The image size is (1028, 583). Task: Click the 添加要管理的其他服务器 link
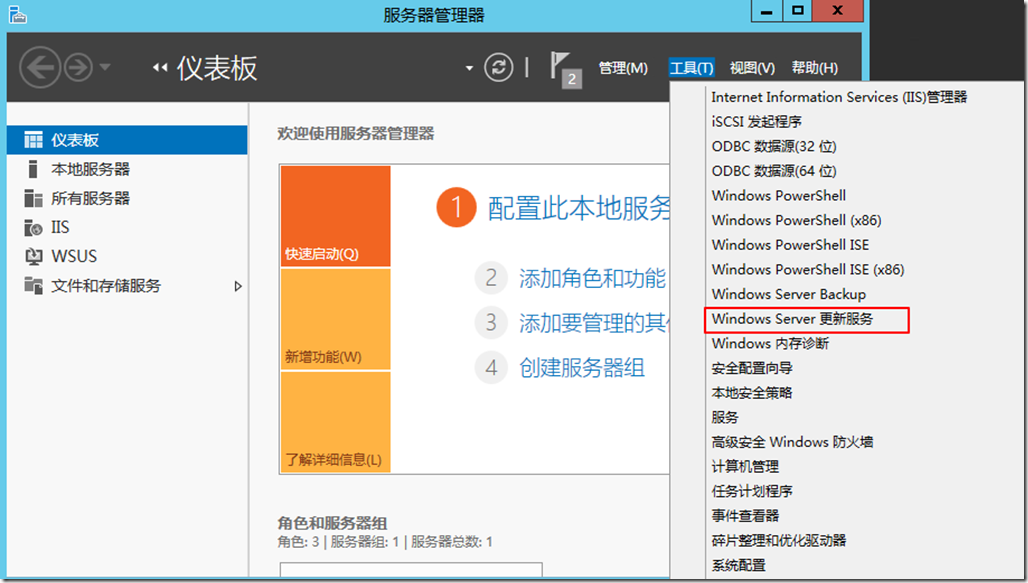[x=593, y=323]
